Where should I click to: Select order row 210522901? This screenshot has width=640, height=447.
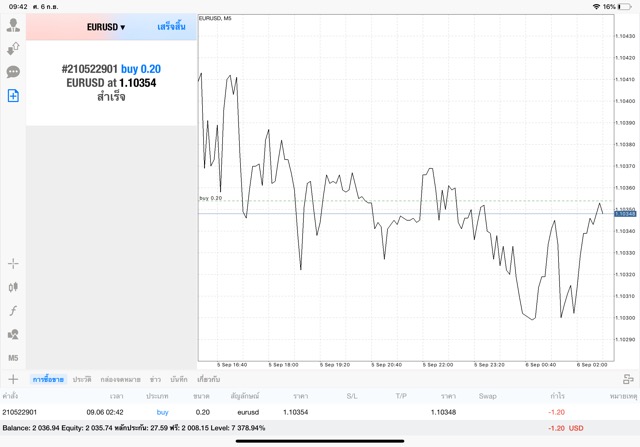tap(320, 412)
